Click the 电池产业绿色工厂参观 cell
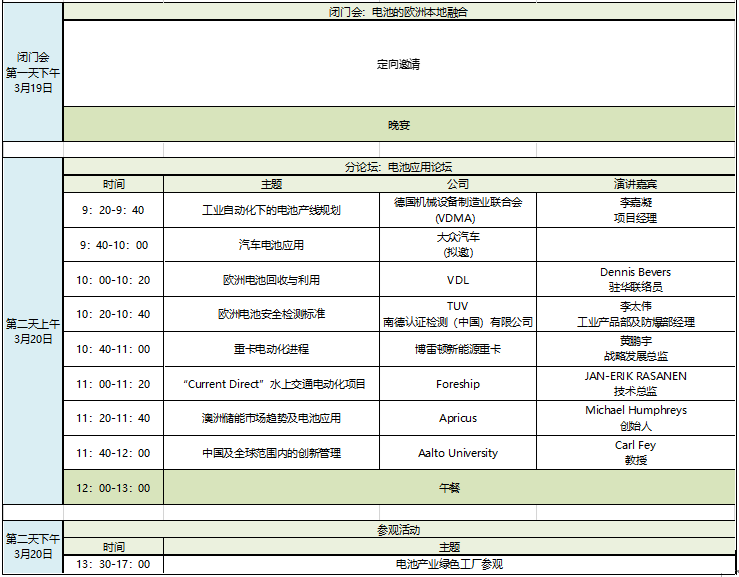 (x=449, y=565)
